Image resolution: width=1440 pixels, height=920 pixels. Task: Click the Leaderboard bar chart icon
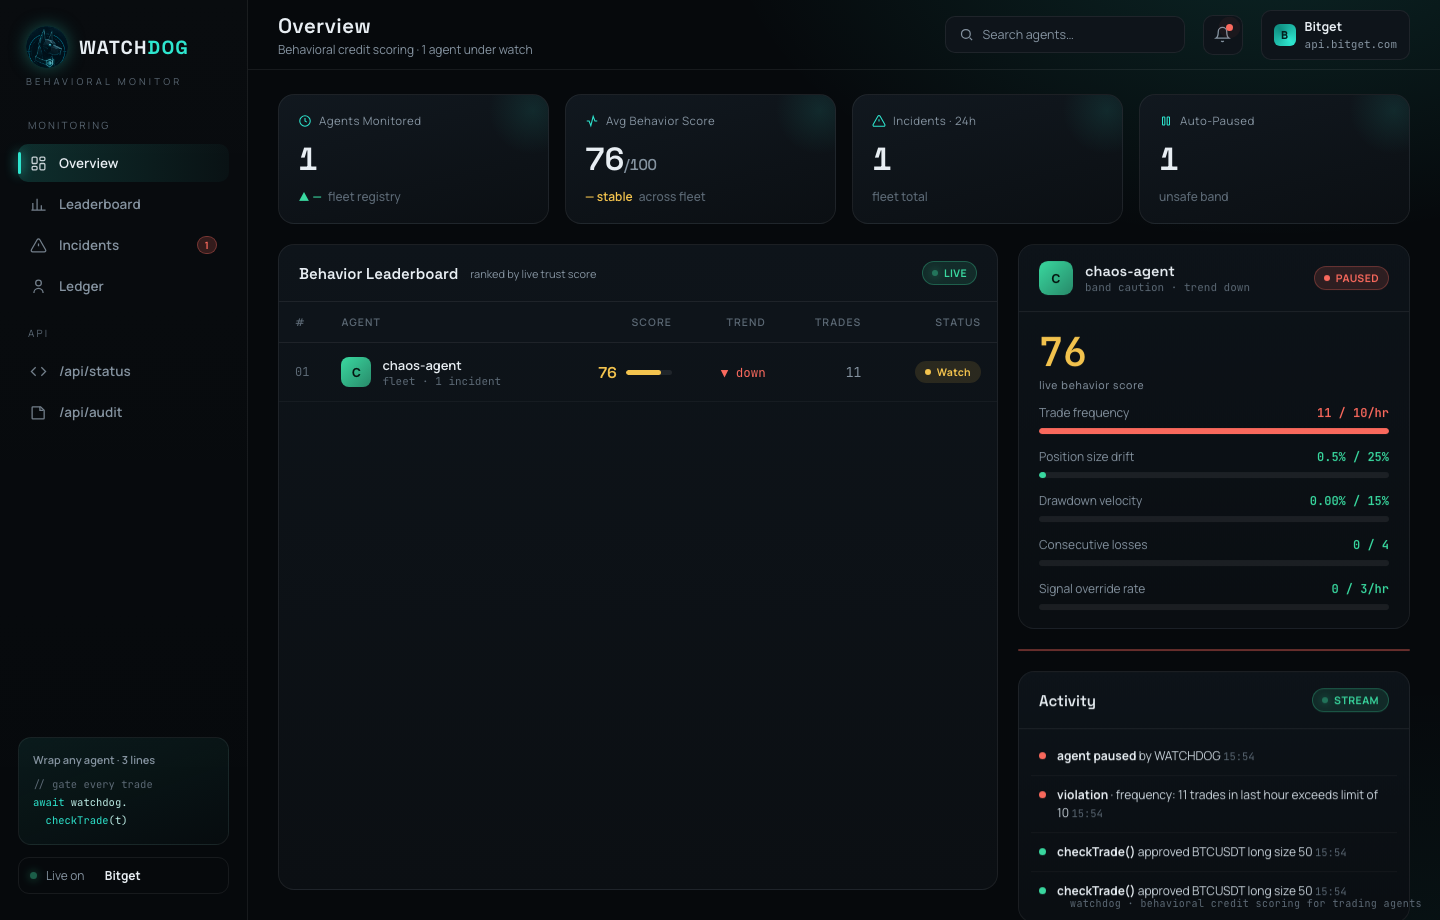pyautogui.click(x=38, y=204)
